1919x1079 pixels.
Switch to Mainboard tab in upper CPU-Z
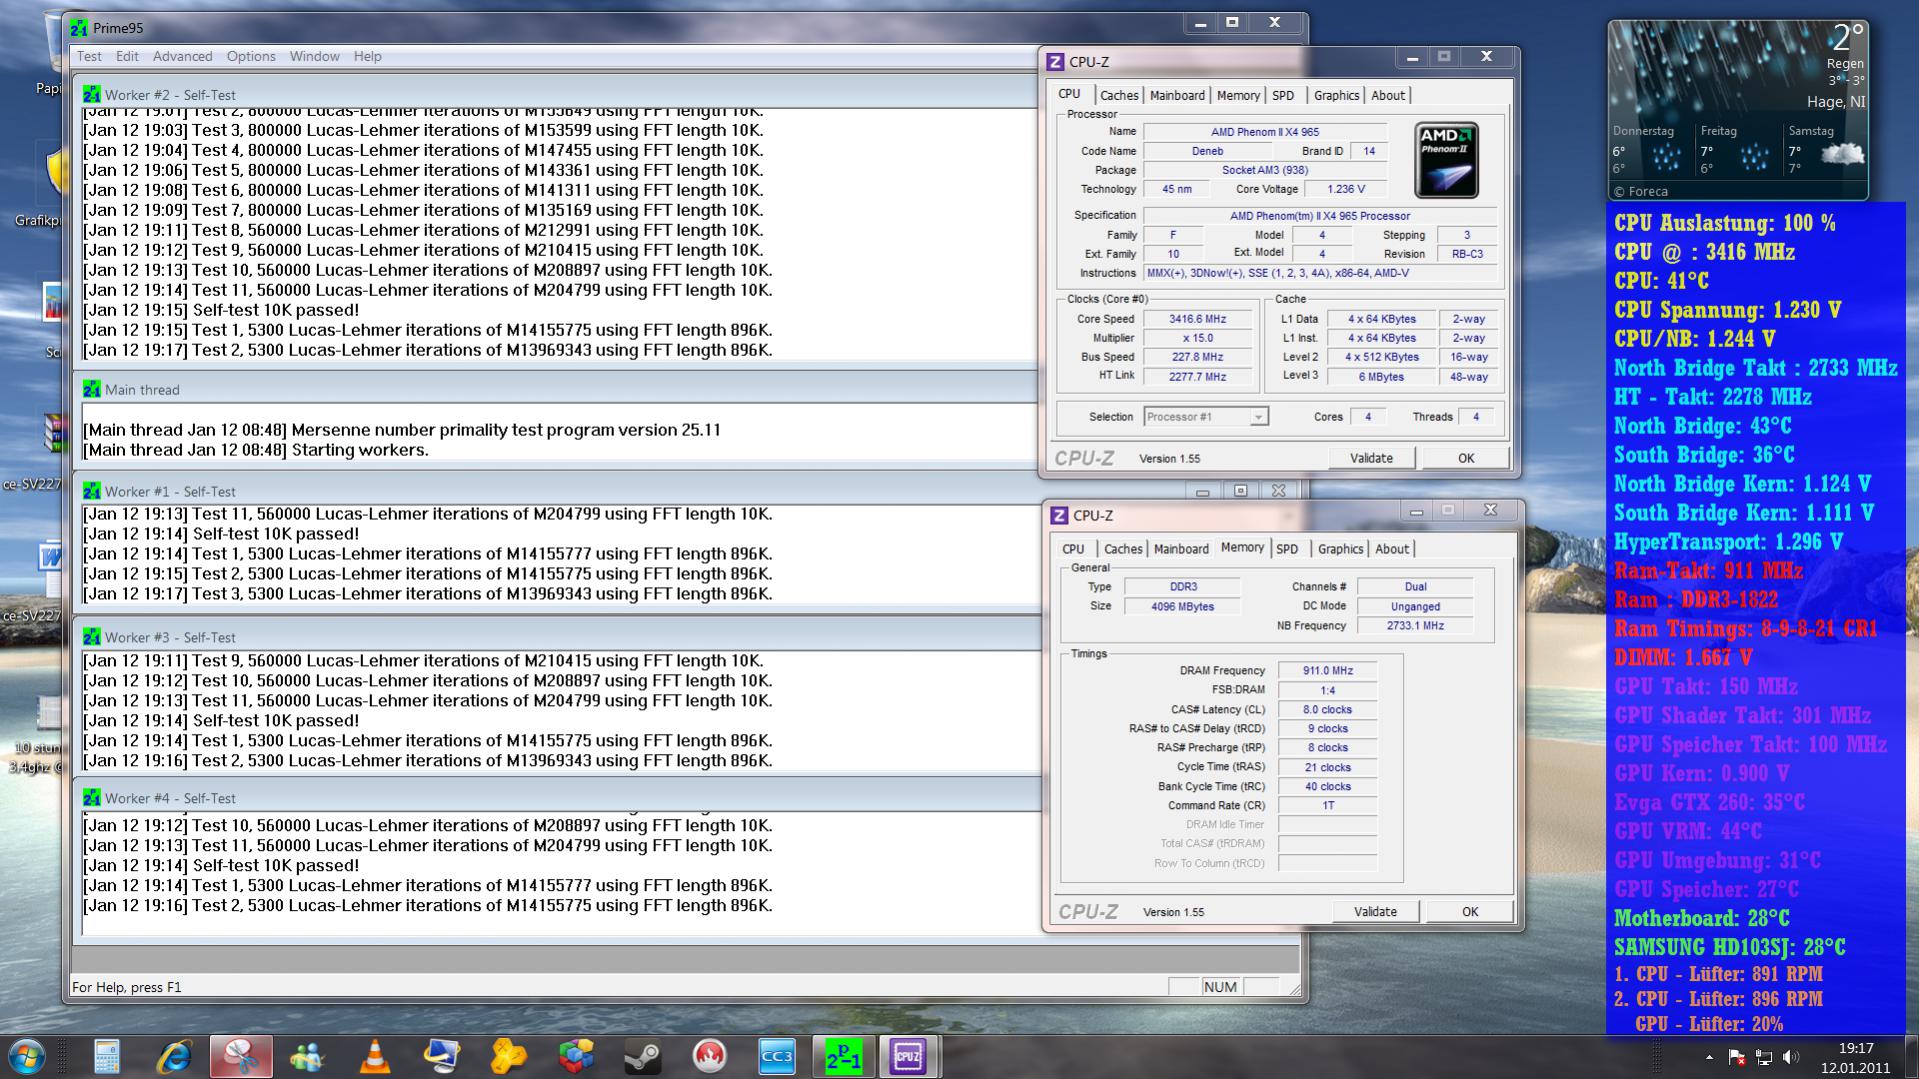1177,95
